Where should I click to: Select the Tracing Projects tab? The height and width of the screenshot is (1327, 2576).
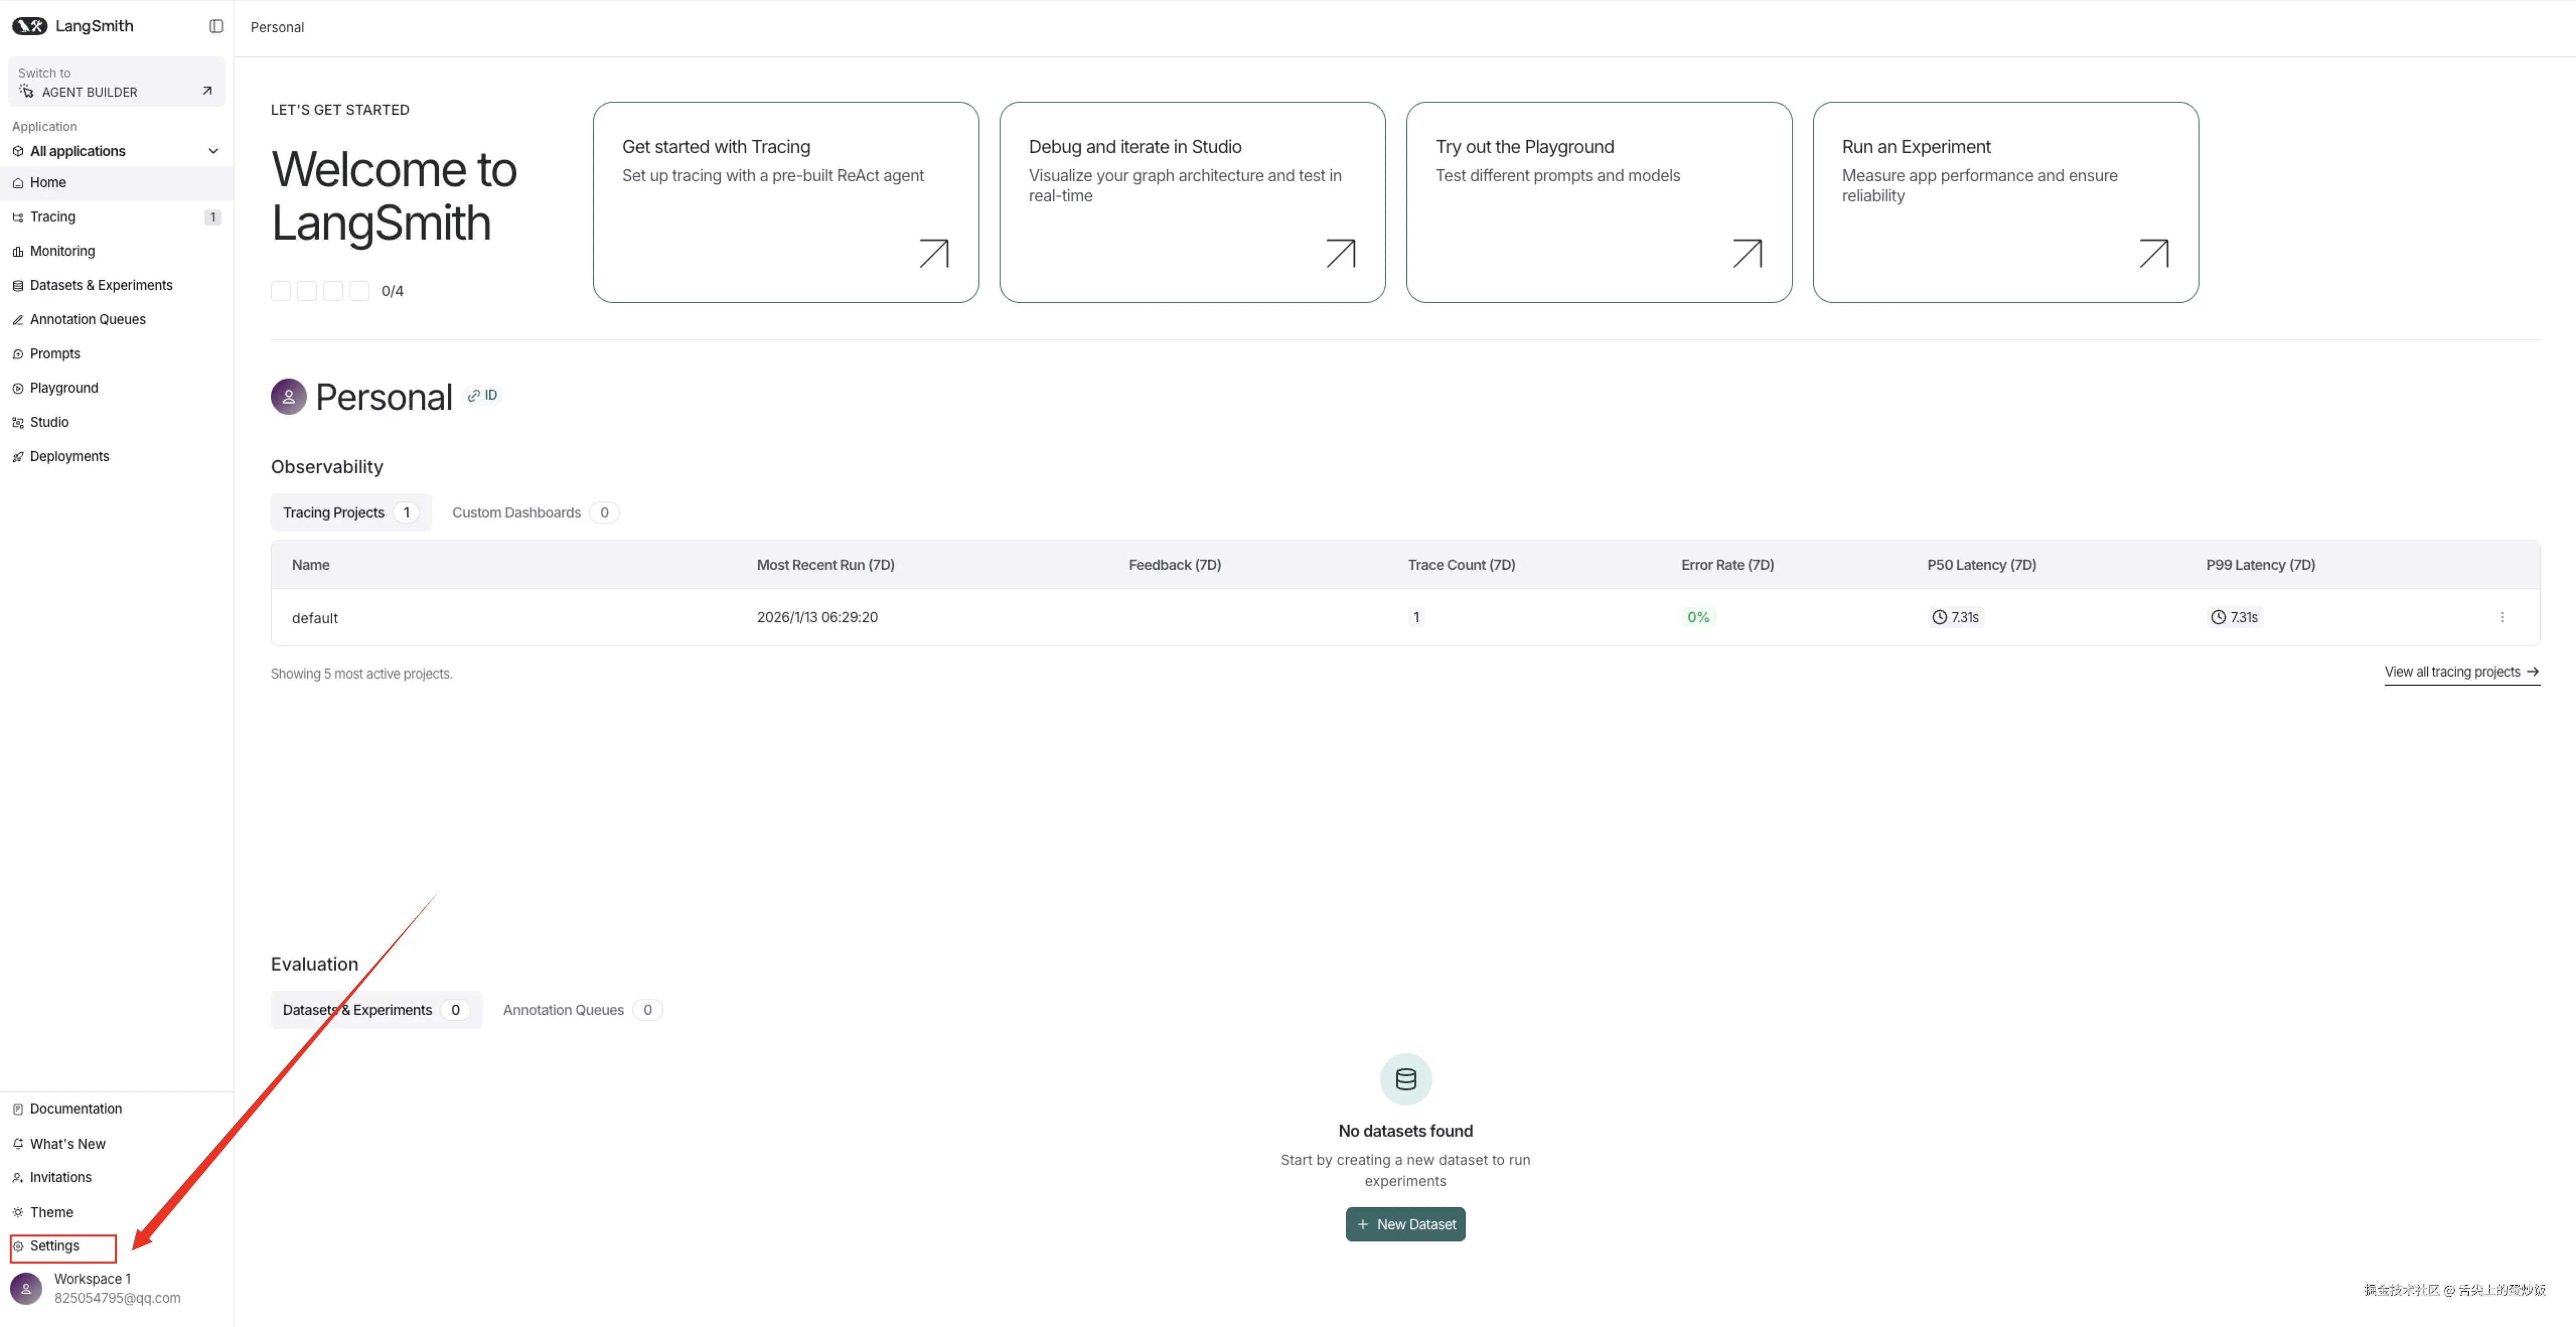tap(351, 512)
